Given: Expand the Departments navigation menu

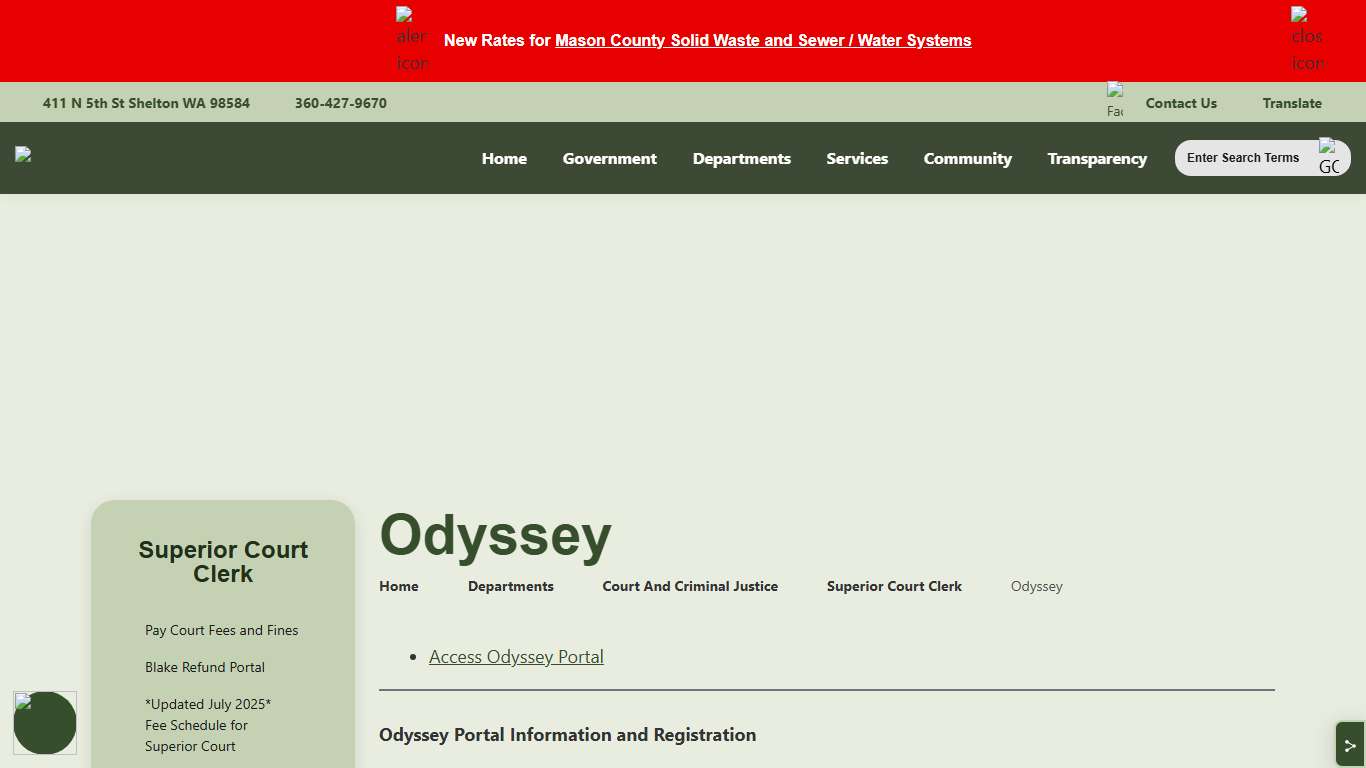Looking at the screenshot, I should (741, 158).
